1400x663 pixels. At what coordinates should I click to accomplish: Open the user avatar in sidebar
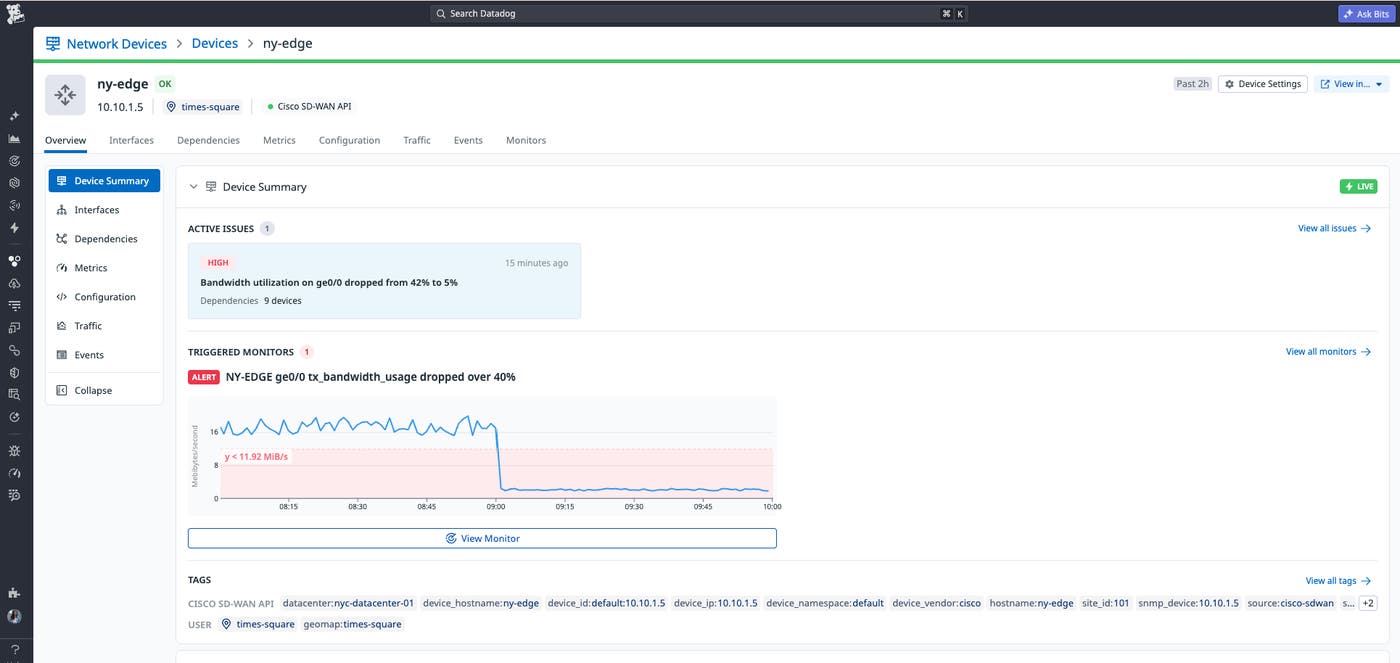pos(14,616)
